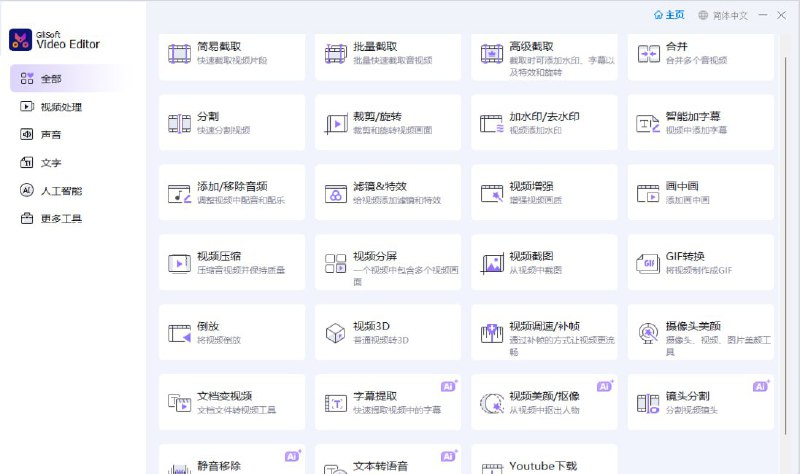
Task: Open the 视频分屏 split-screen icon
Action: (336, 264)
